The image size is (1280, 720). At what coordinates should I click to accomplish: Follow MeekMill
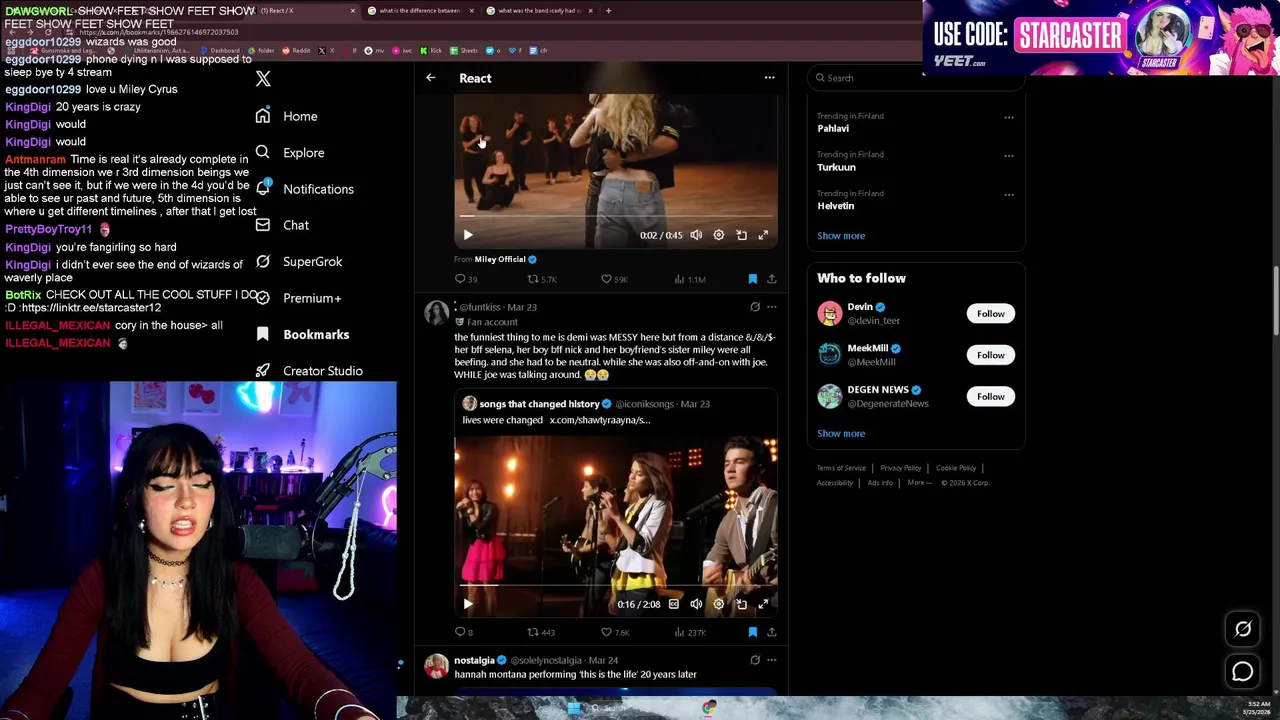click(990, 355)
